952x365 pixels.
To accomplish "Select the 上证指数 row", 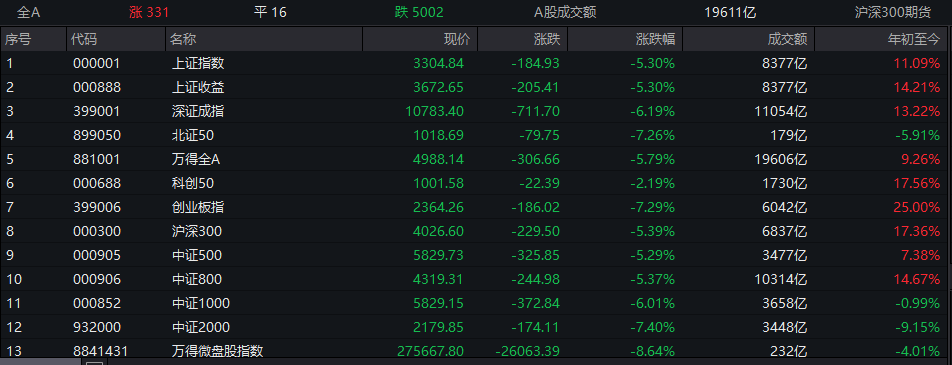I will [x=476, y=63].
